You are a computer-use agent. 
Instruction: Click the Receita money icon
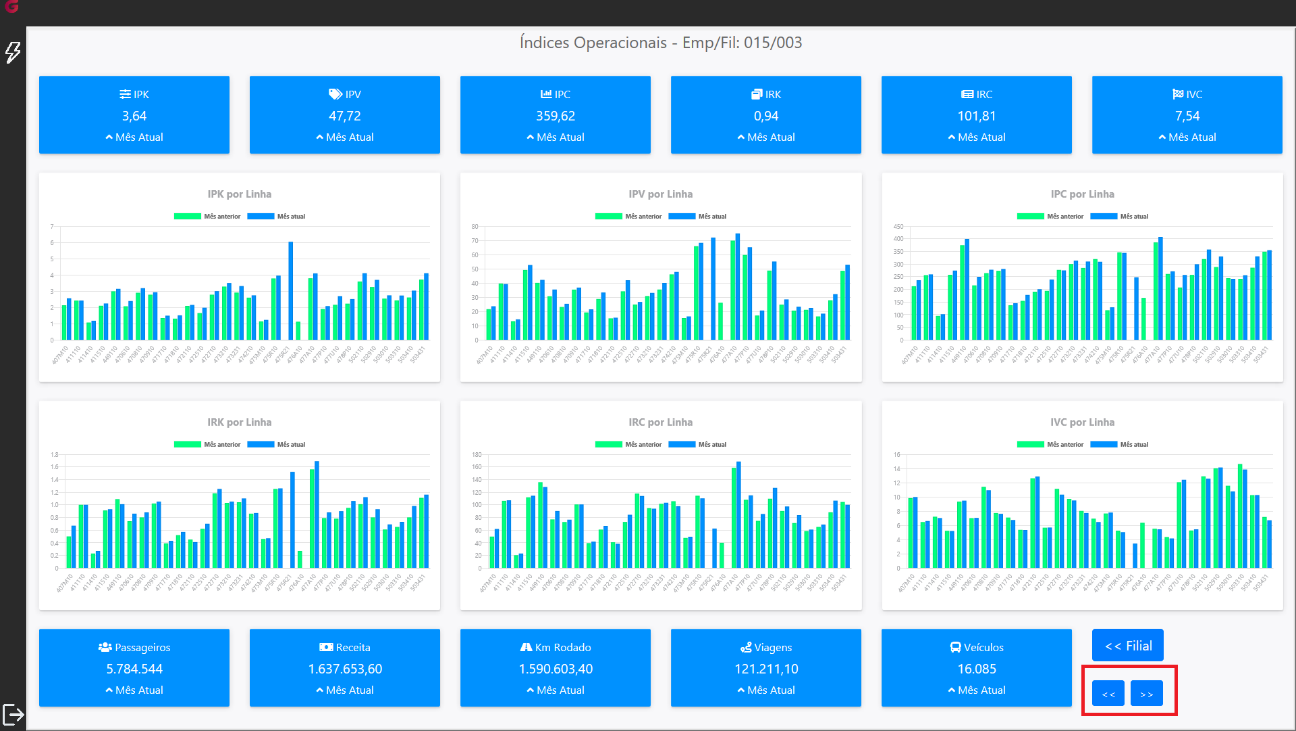coord(325,647)
